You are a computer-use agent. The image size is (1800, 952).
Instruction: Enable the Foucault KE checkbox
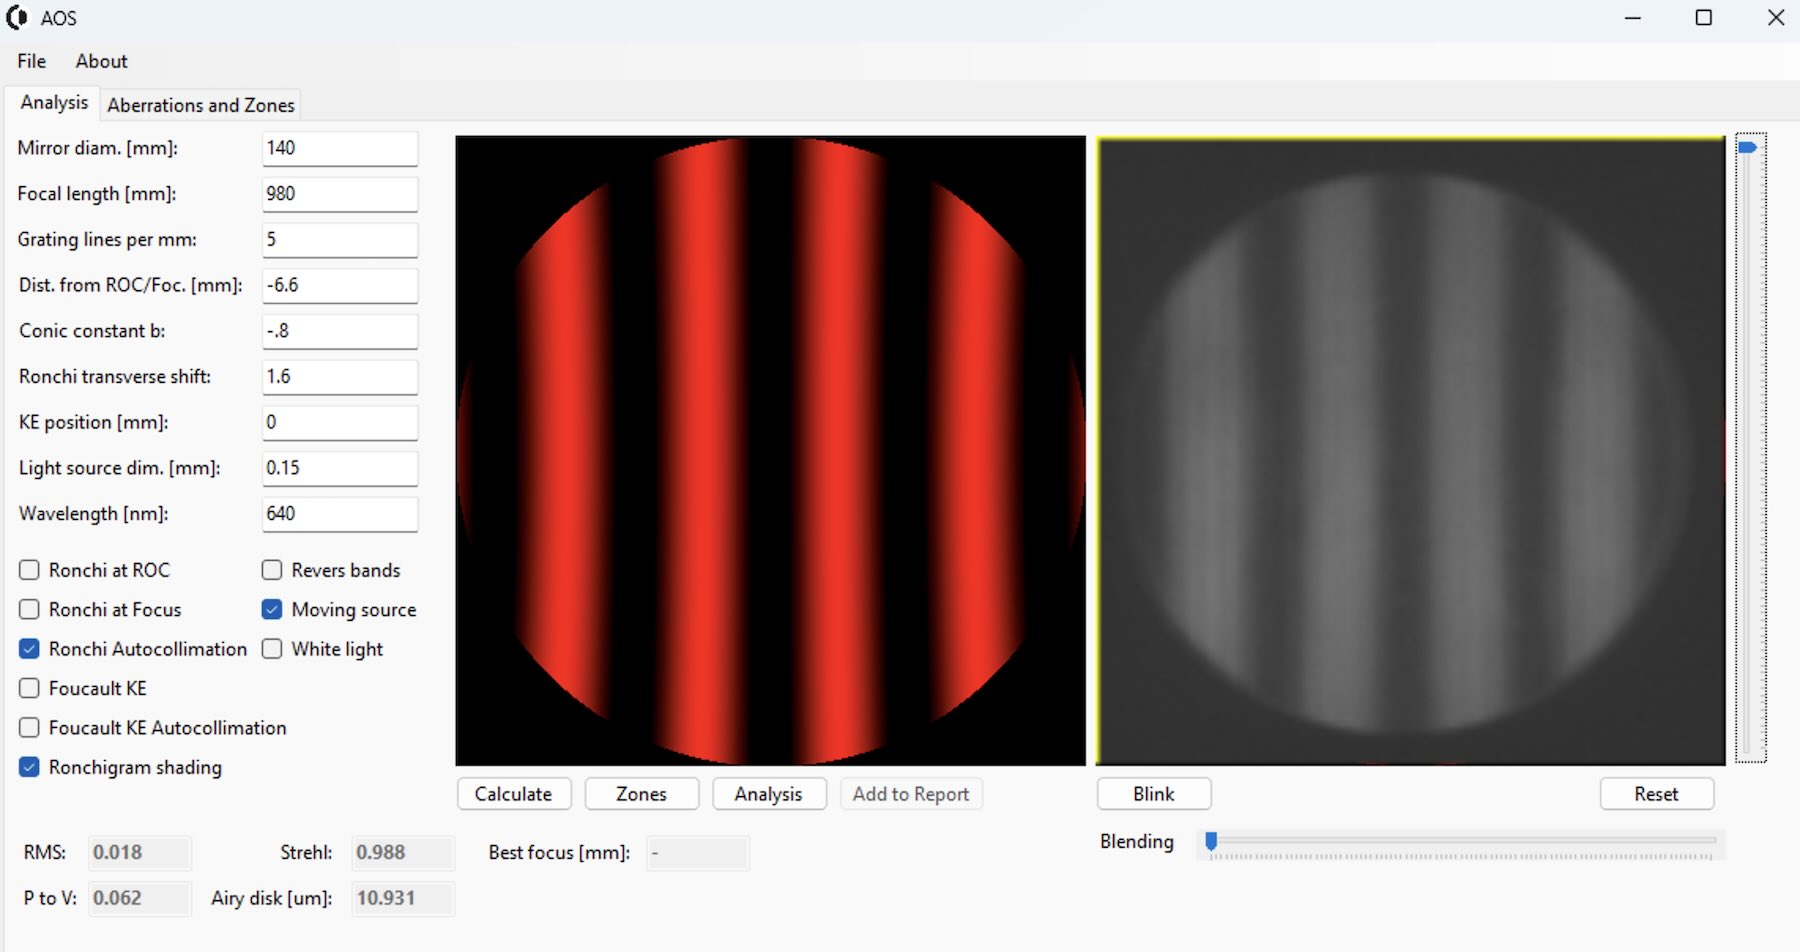pos(29,688)
